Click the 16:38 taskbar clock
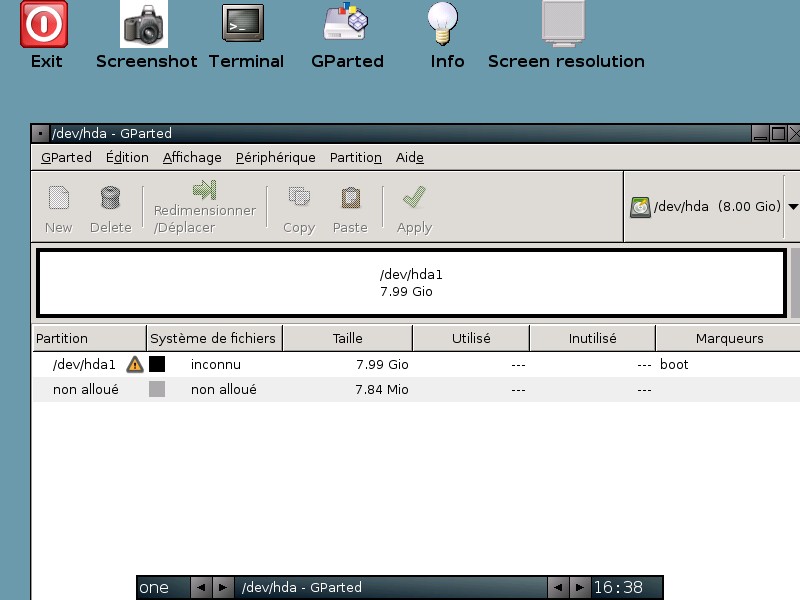The height and width of the screenshot is (600, 800). [x=618, y=587]
